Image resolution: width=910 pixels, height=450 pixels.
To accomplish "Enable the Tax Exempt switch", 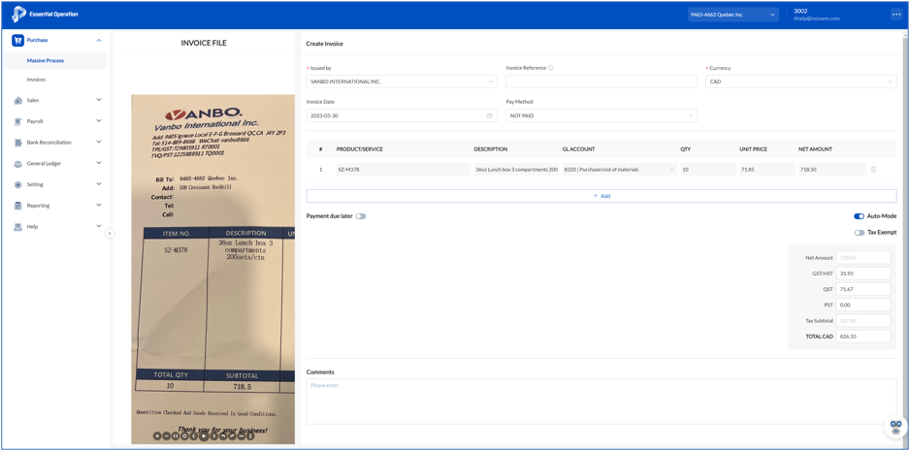I will point(859,232).
